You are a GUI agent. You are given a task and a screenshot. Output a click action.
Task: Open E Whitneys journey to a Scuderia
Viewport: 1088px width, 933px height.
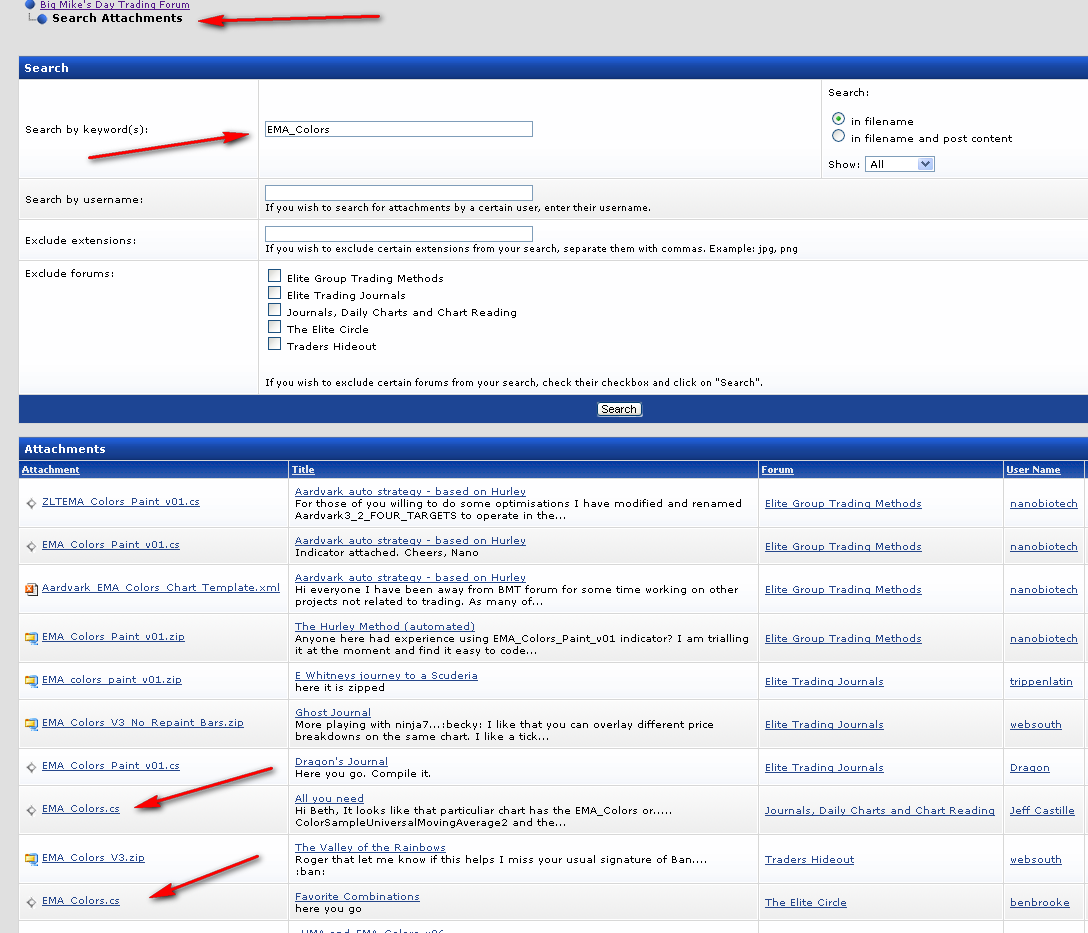(386, 676)
